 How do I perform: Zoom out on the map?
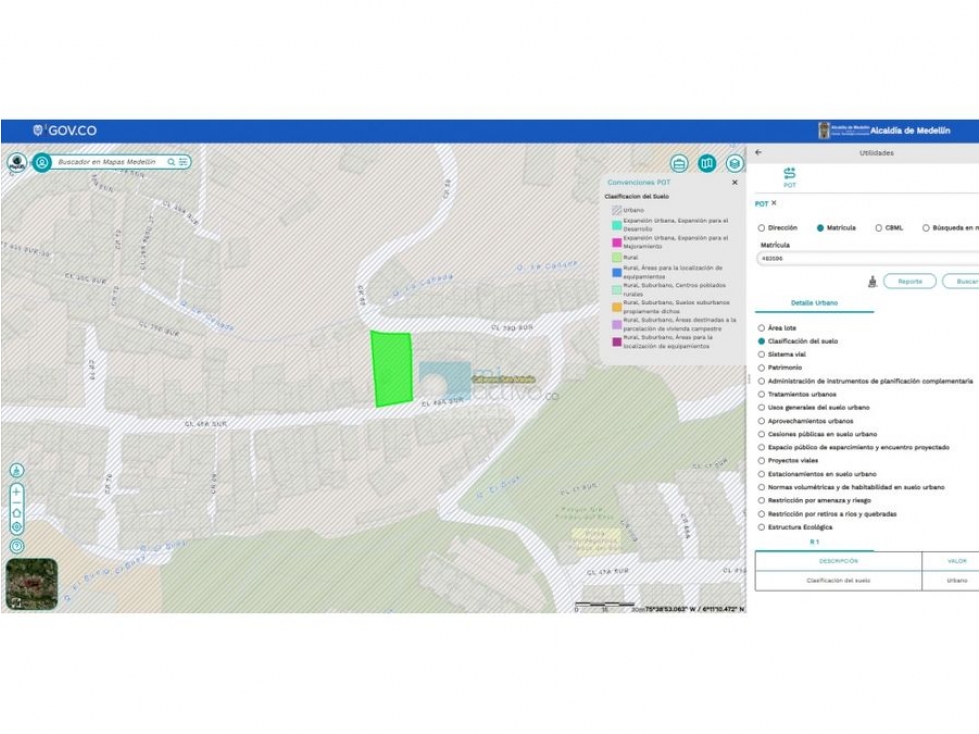click(x=17, y=502)
